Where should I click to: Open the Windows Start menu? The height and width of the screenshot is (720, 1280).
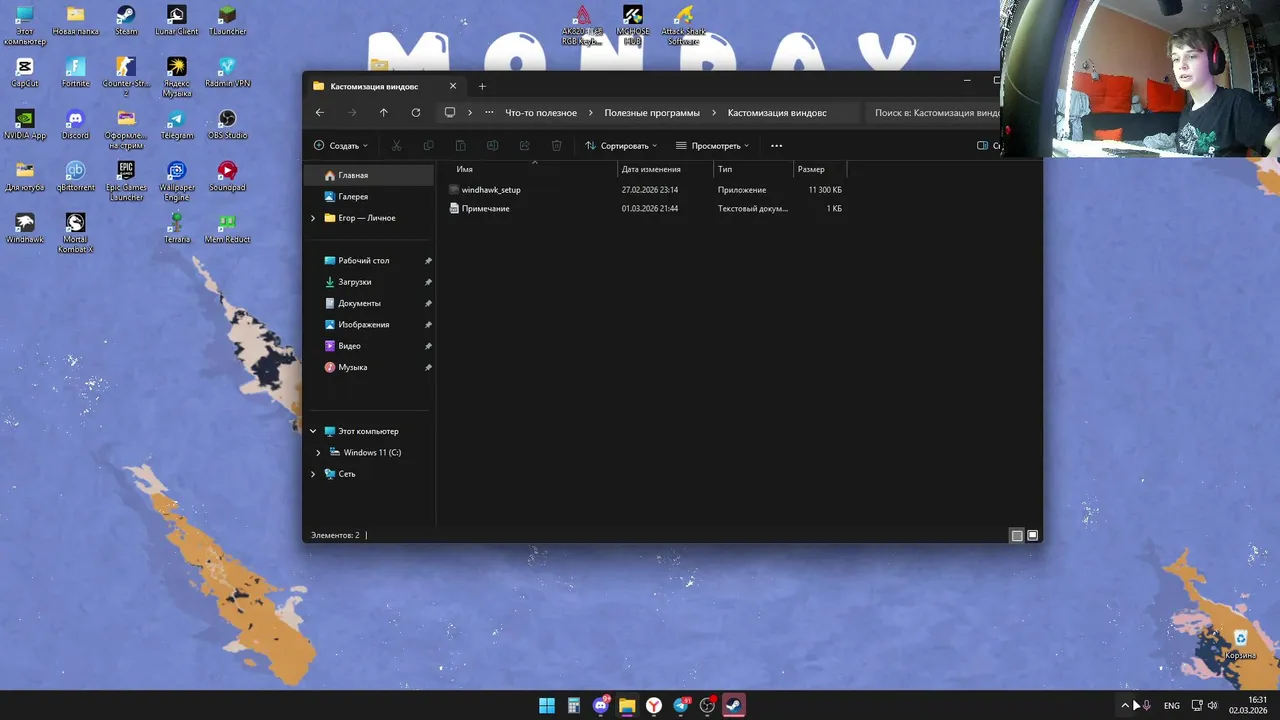(547, 705)
